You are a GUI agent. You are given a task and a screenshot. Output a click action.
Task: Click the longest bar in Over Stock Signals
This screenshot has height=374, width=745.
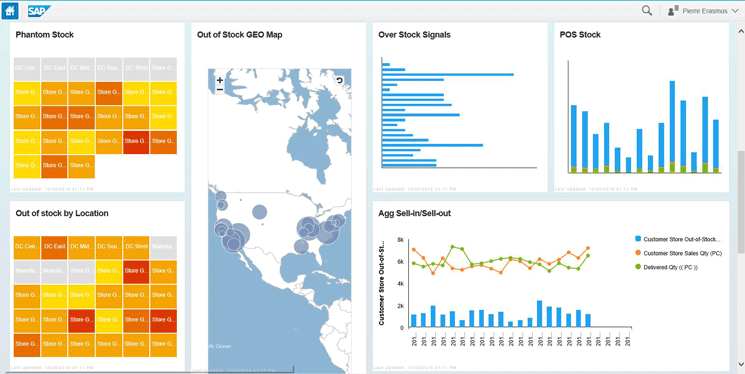coord(448,75)
